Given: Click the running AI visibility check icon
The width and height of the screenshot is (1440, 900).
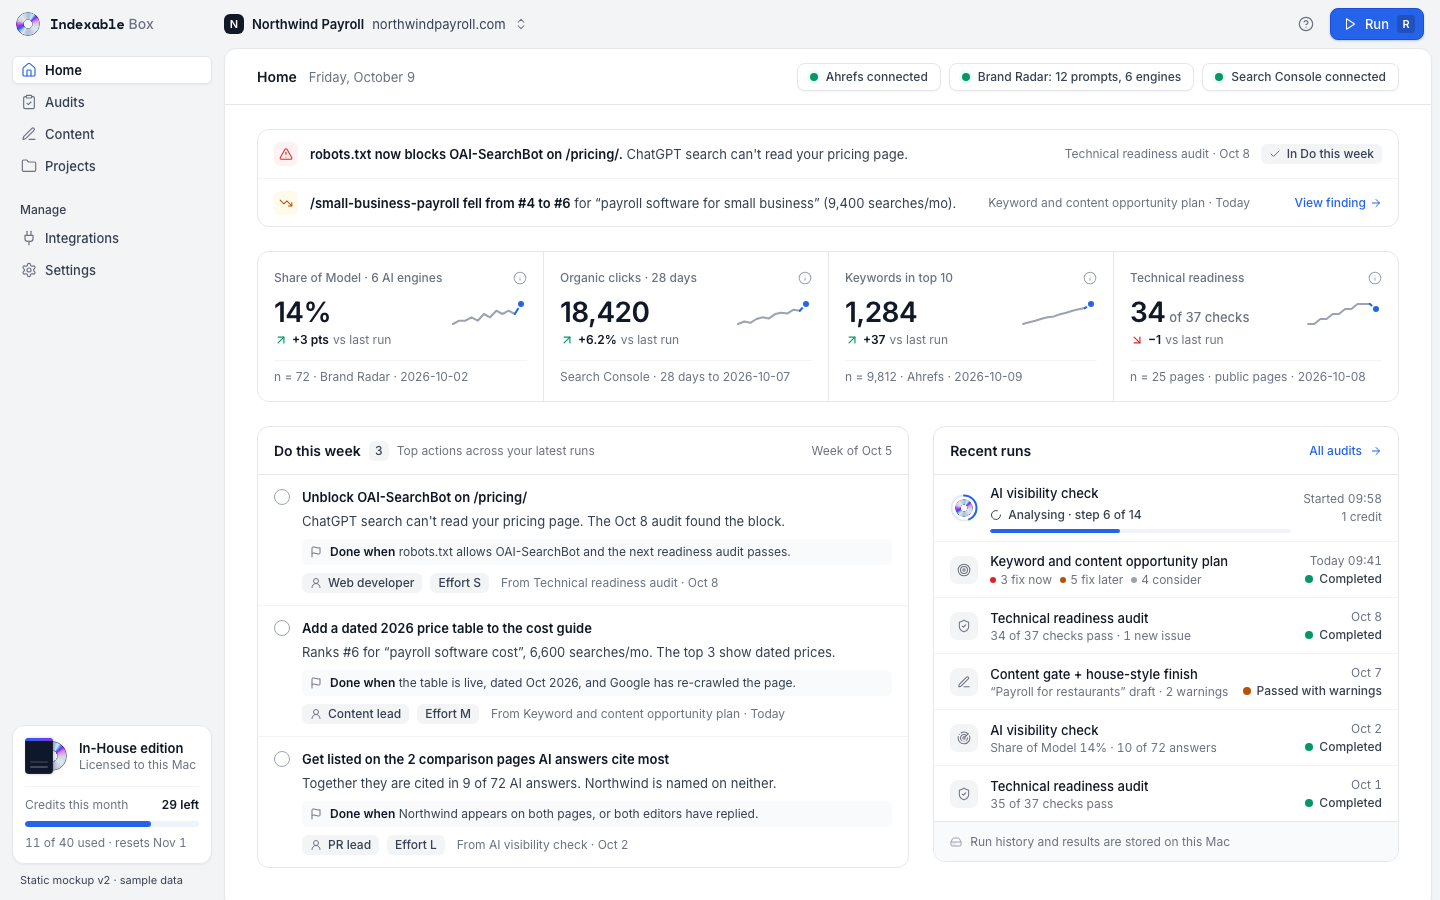Looking at the screenshot, I should pos(964,508).
